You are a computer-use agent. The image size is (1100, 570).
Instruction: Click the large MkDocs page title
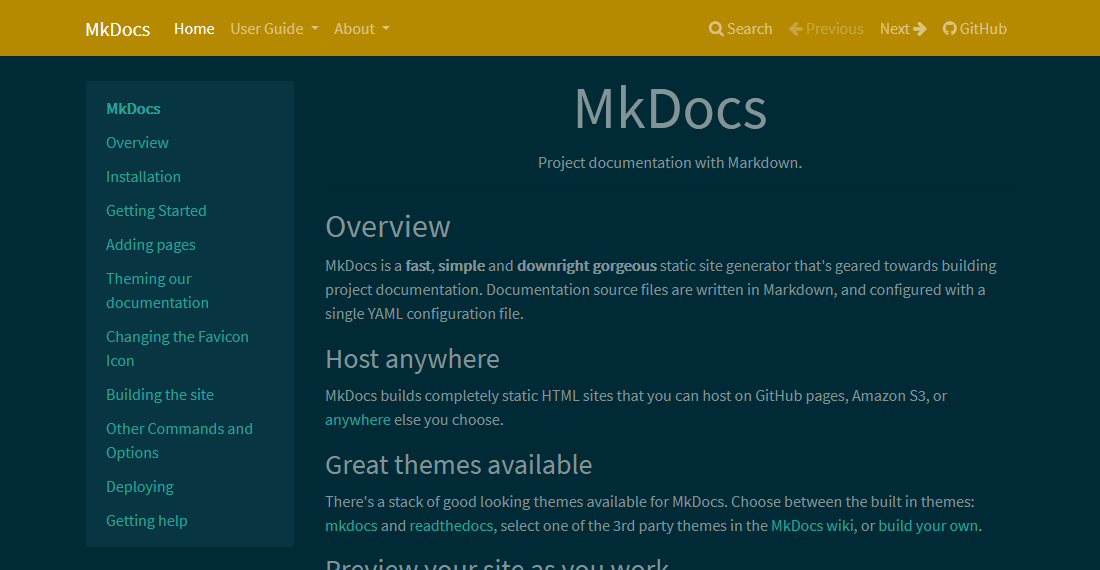[670, 109]
